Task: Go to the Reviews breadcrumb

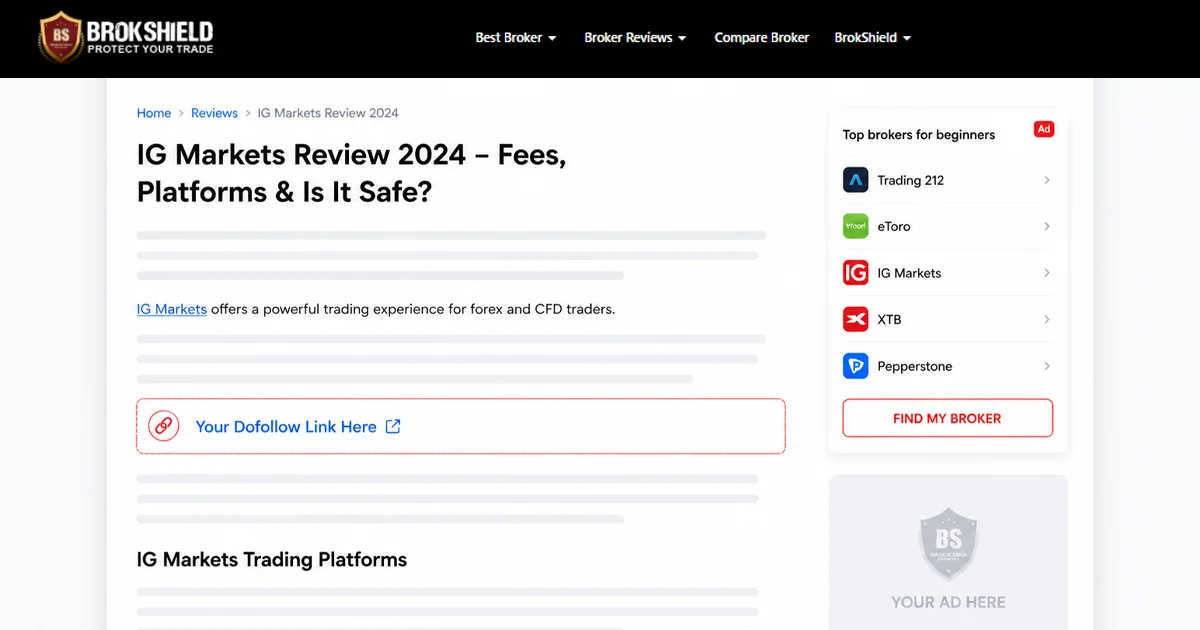Action: tap(214, 113)
